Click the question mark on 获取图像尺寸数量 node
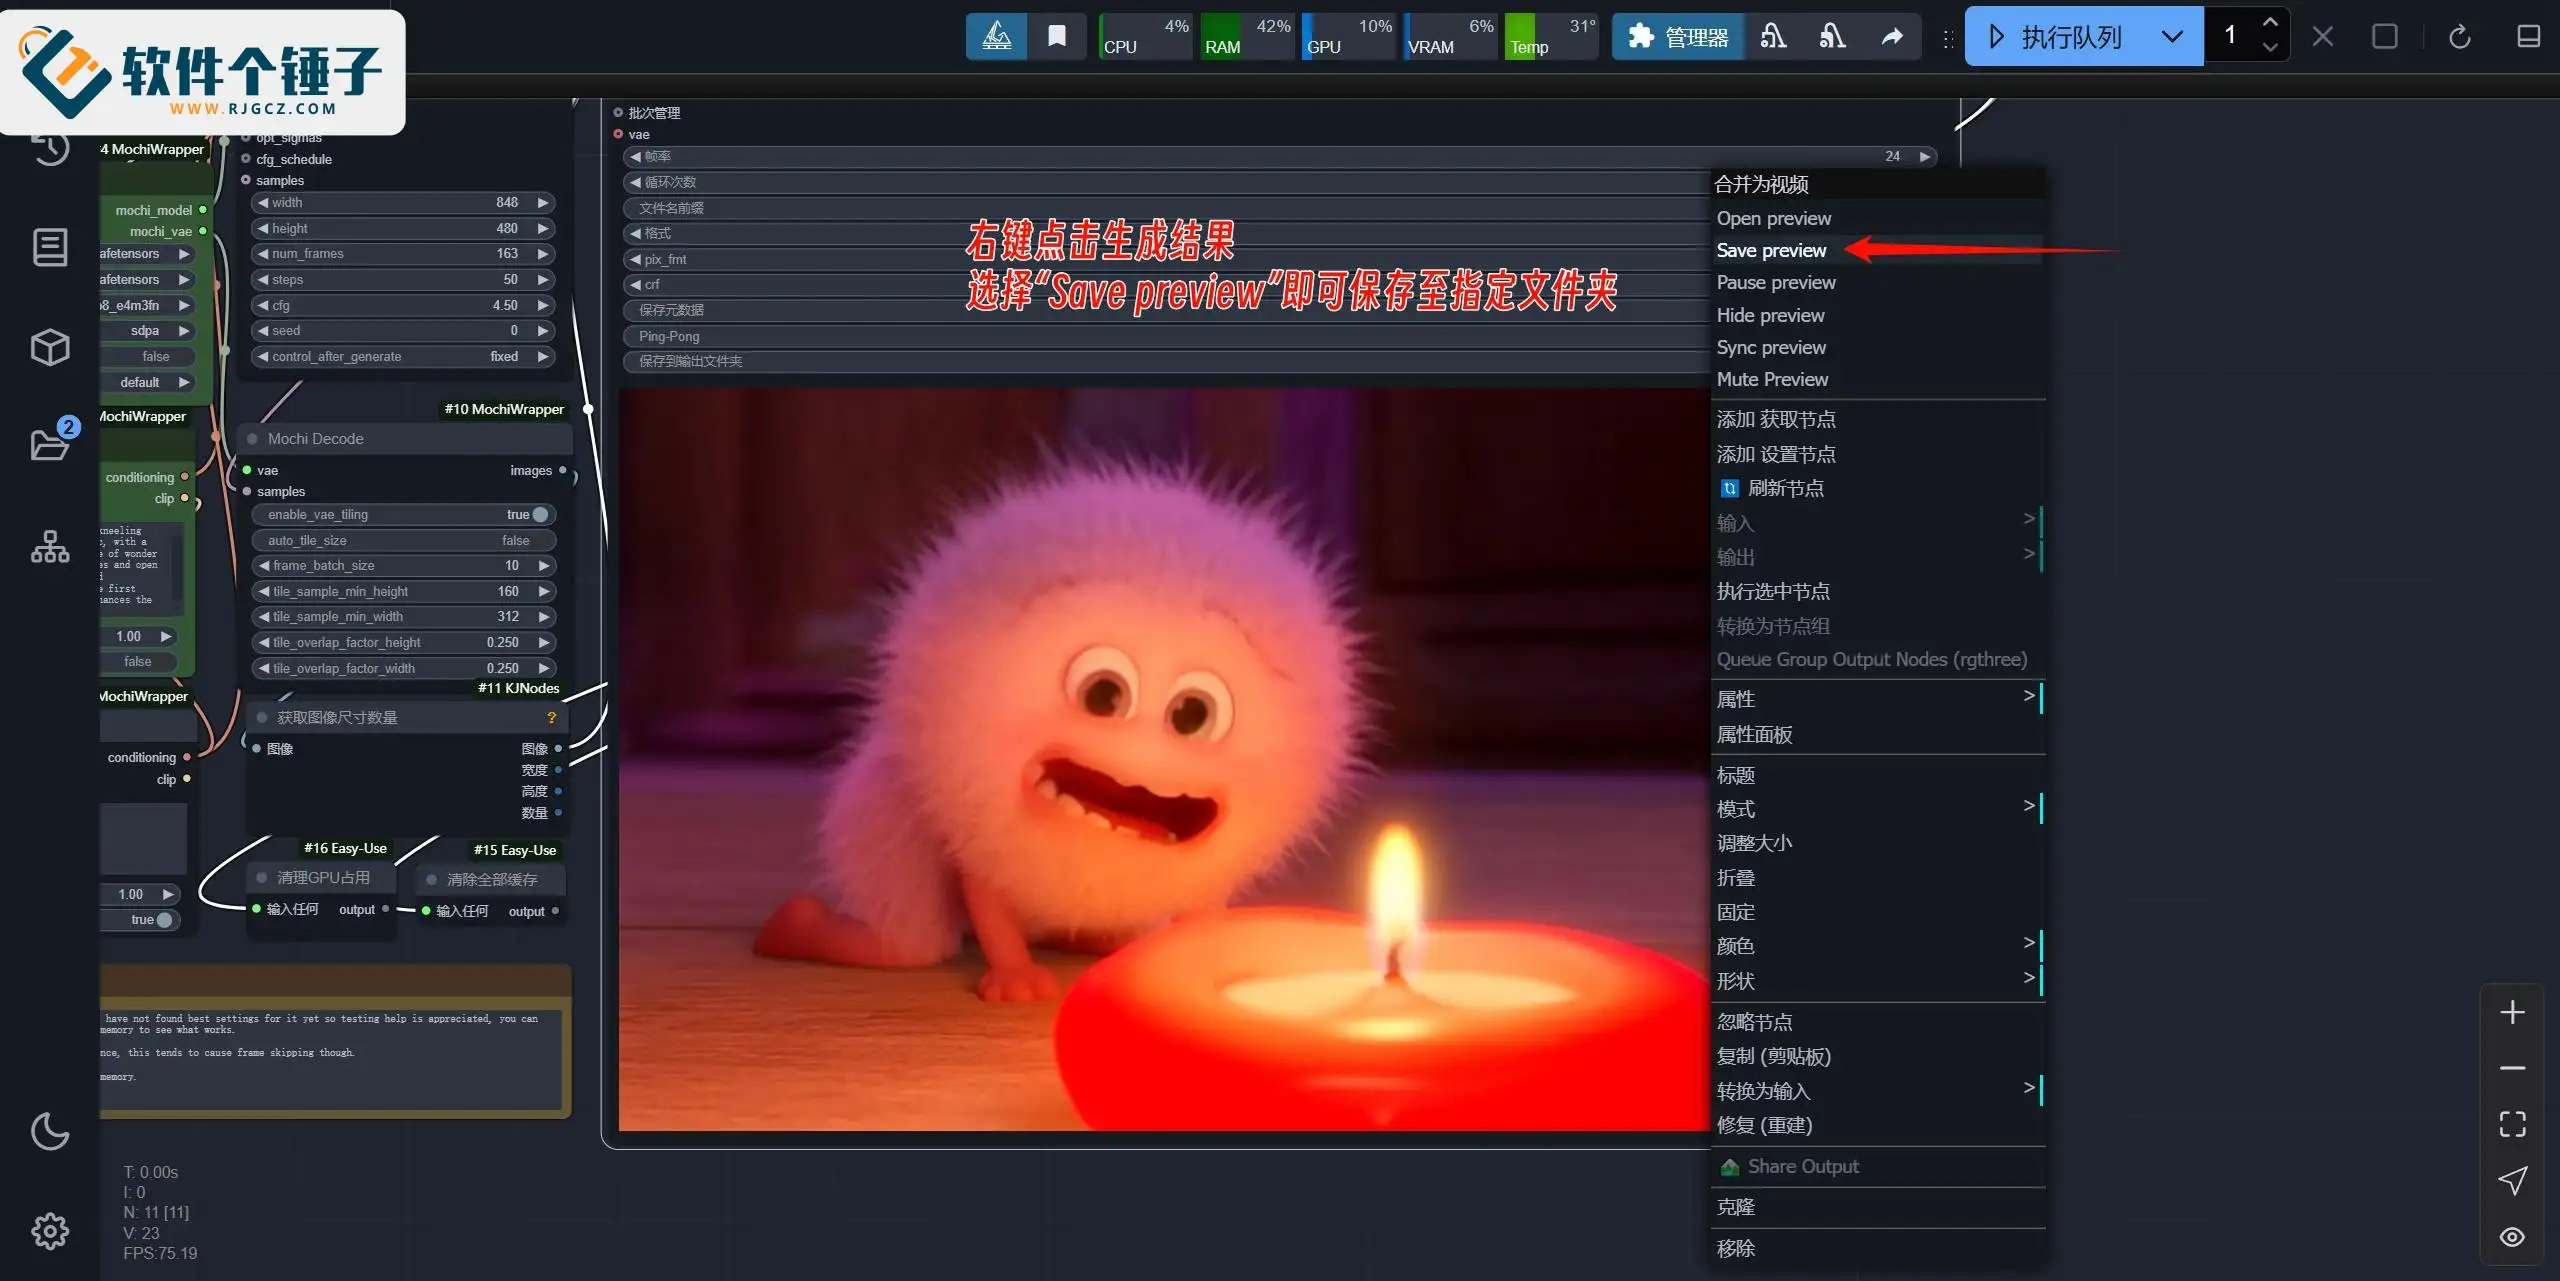Image resolution: width=2560 pixels, height=1281 pixels. point(551,717)
